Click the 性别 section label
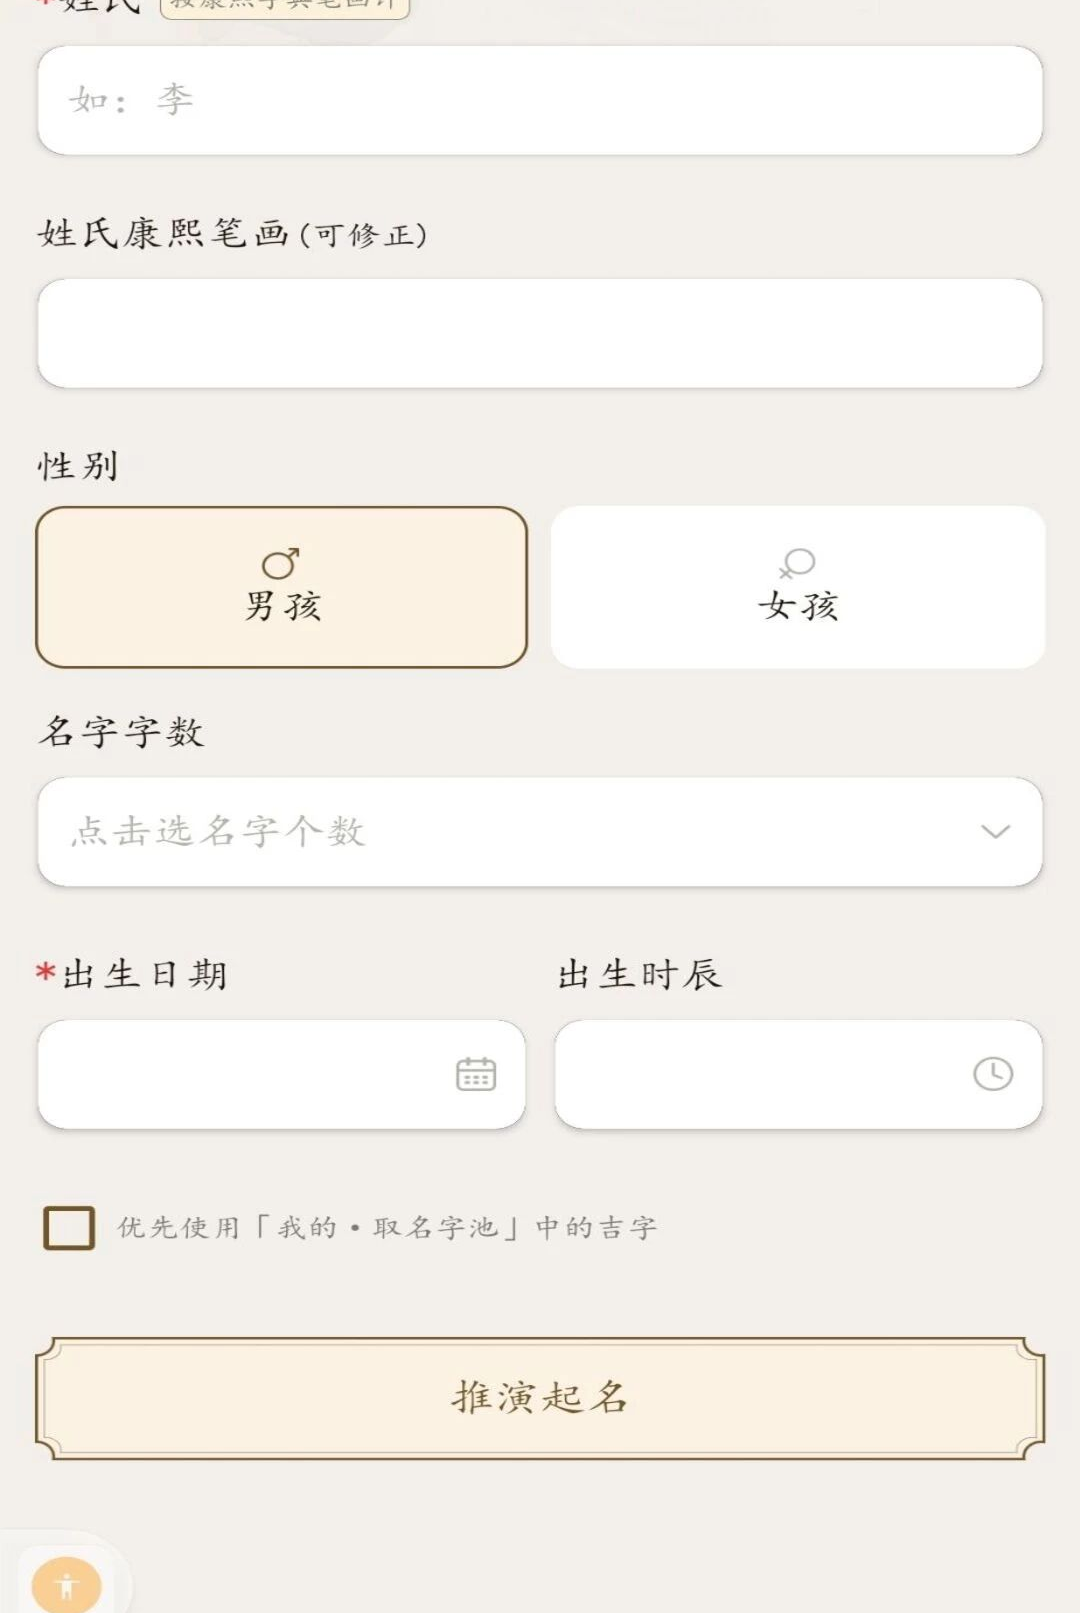The width and height of the screenshot is (1080, 1613). point(78,466)
